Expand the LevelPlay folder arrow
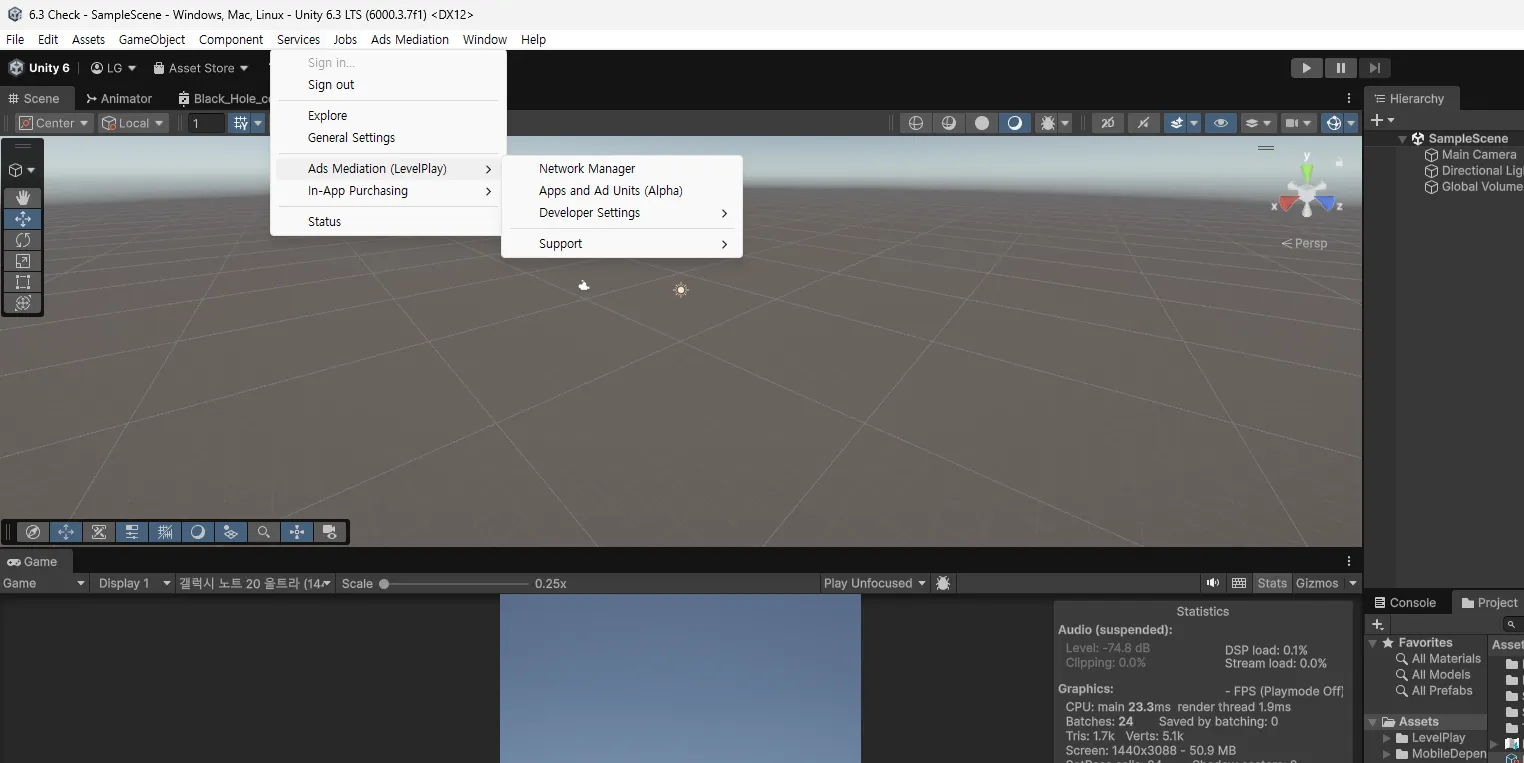Viewport: 1524px width, 763px height. tap(1387, 738)
